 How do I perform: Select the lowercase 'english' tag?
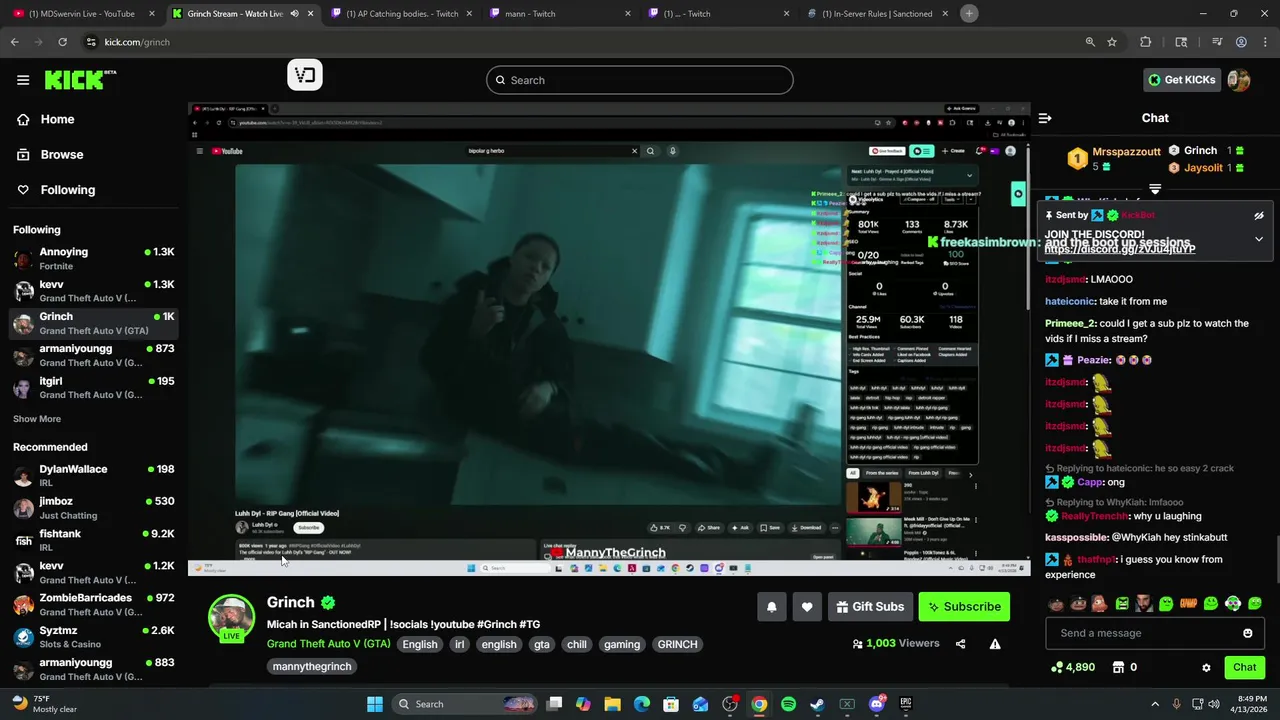[x=499, y=644]
